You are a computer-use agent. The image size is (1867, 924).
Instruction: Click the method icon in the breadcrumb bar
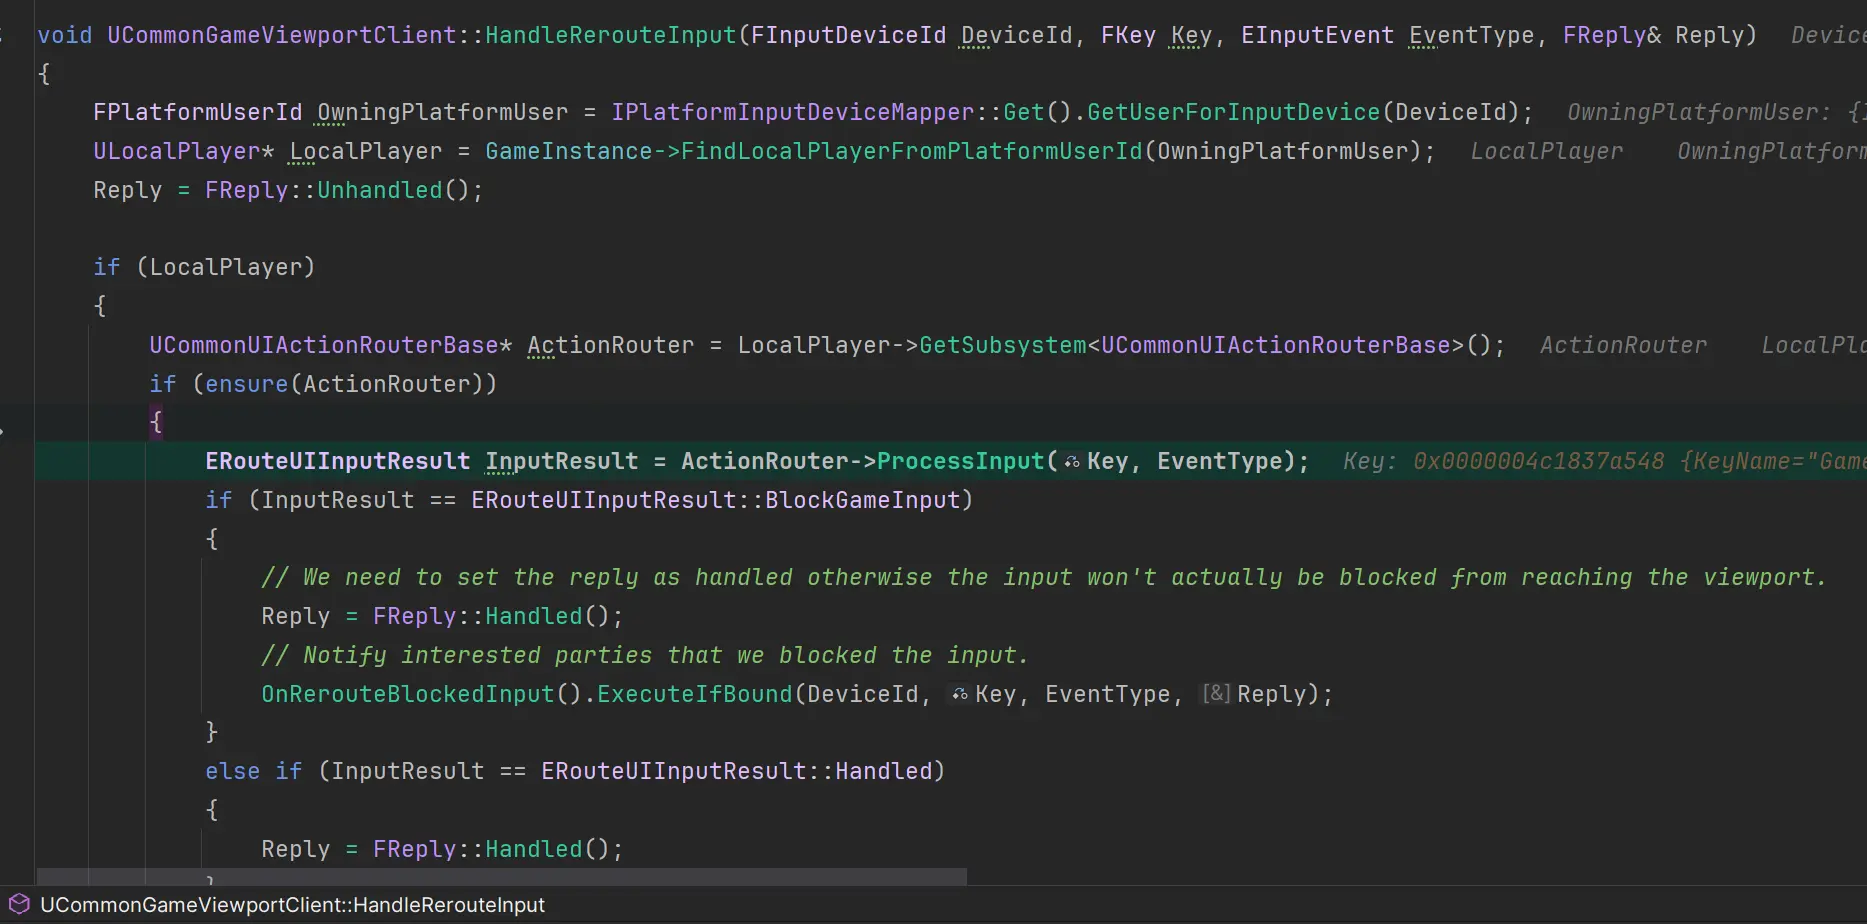(x=19, y=904)
